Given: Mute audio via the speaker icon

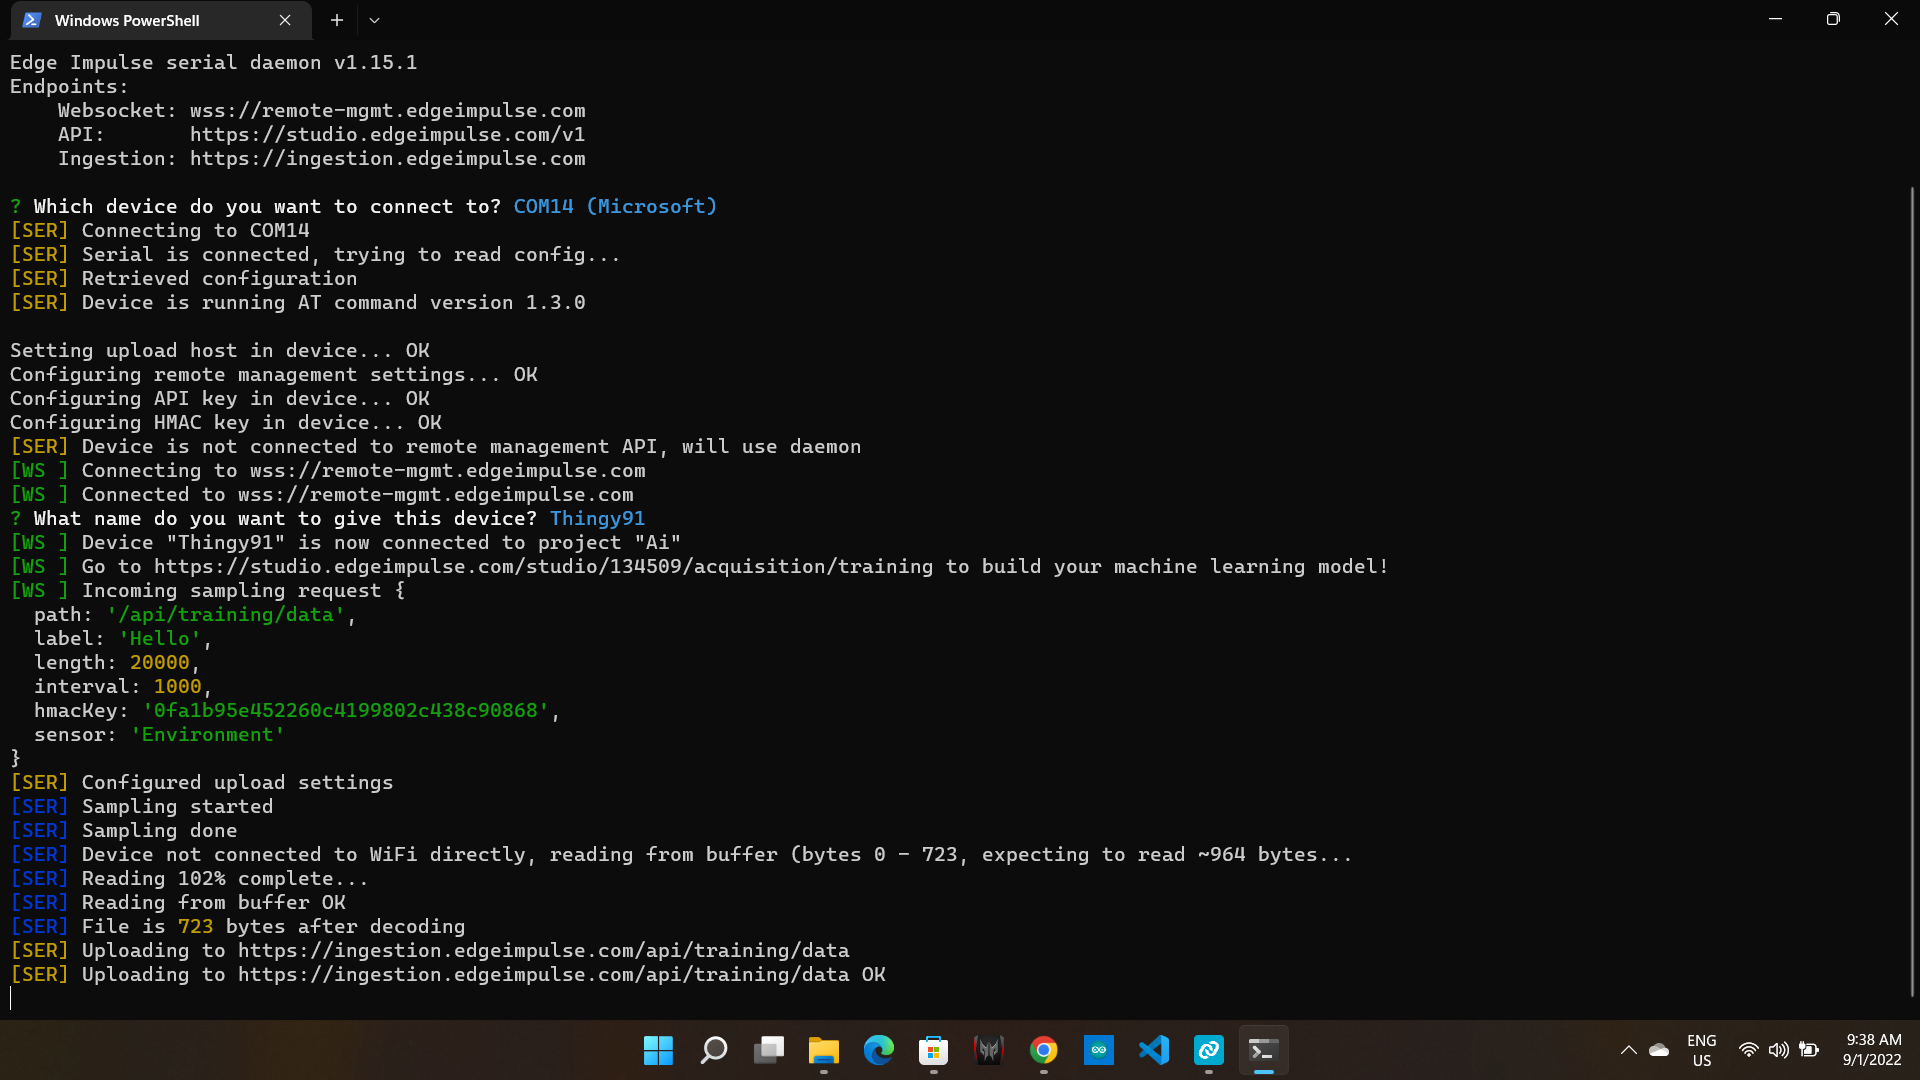Looking at the screenshot, I should (1778, 1050).
